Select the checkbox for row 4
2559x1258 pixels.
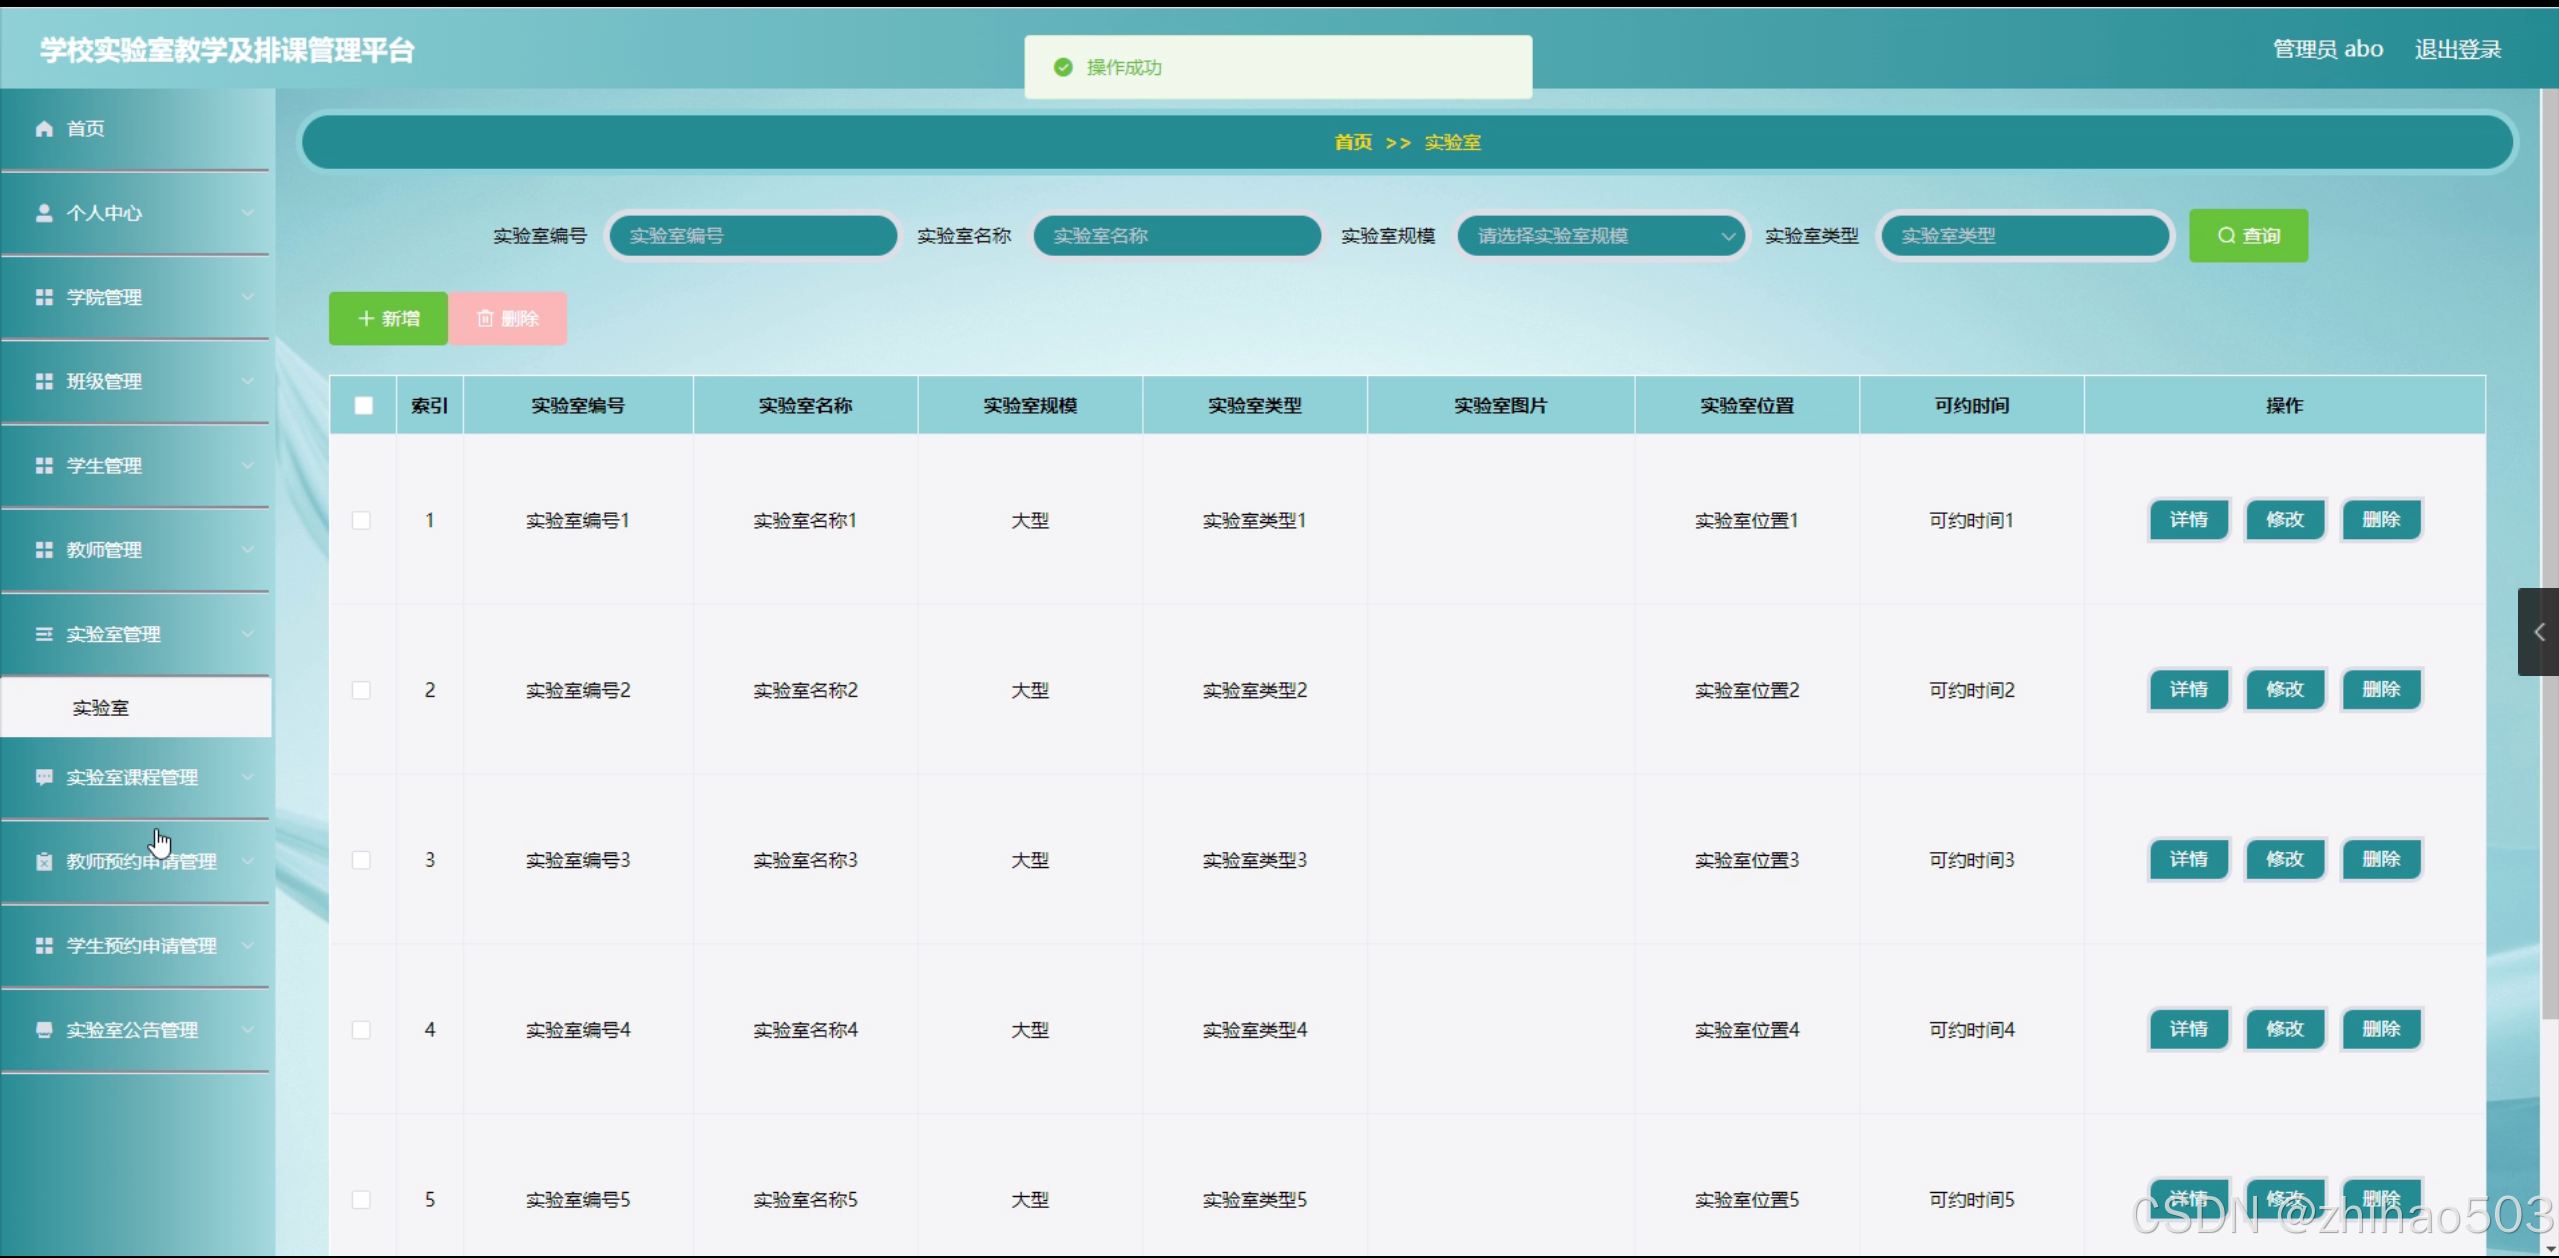(361, 1030)
